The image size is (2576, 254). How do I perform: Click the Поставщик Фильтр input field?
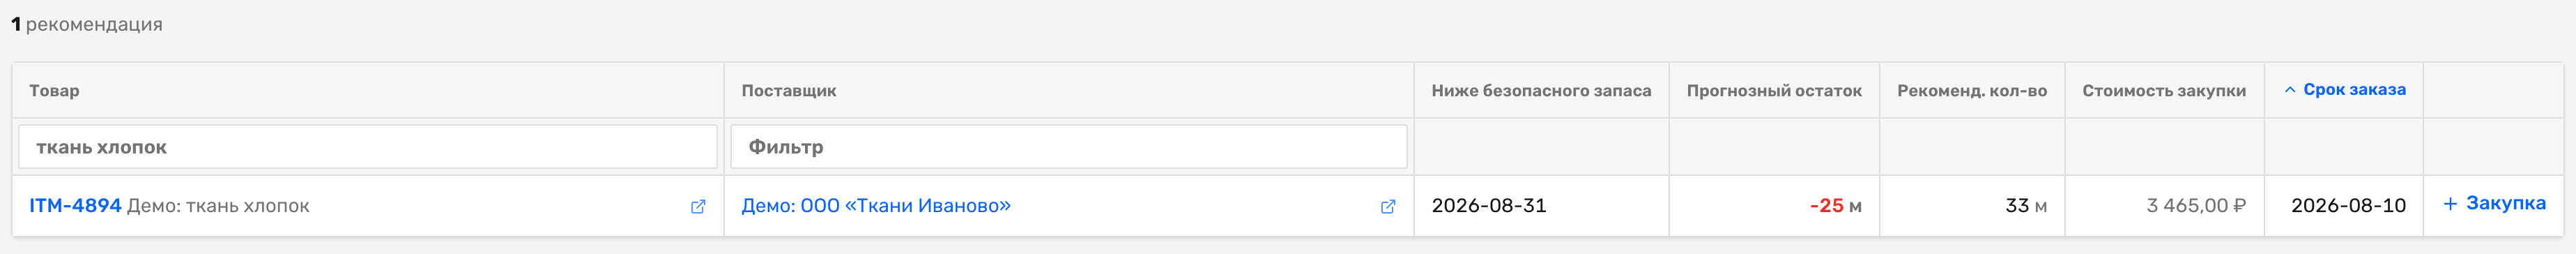click(x=1069, y=147)
